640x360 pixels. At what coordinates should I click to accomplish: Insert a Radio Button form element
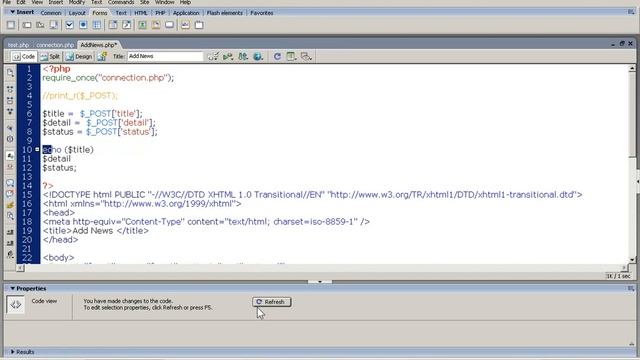[x=83, y=25]
